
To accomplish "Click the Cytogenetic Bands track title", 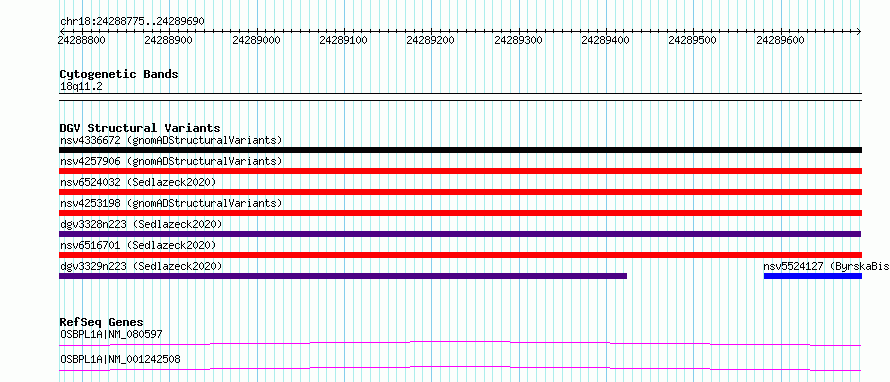I will pyautogui.click(x=119, y=74).
